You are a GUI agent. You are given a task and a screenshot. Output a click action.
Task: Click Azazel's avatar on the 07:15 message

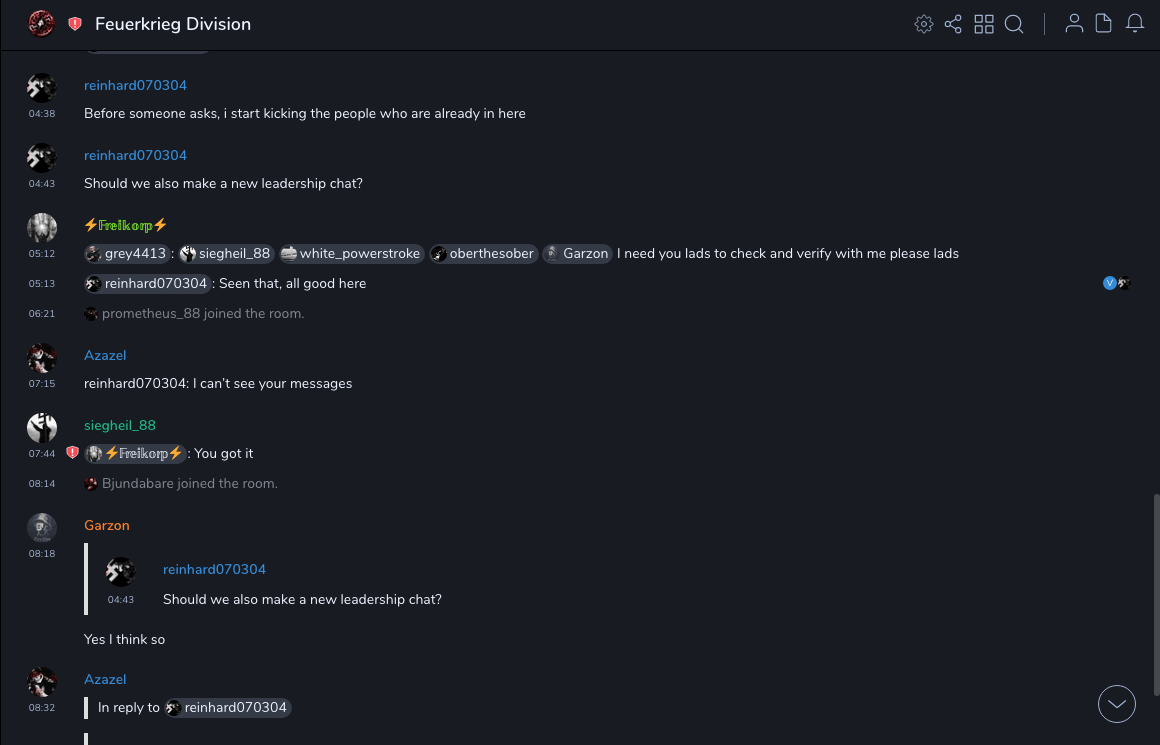point(42,357)
